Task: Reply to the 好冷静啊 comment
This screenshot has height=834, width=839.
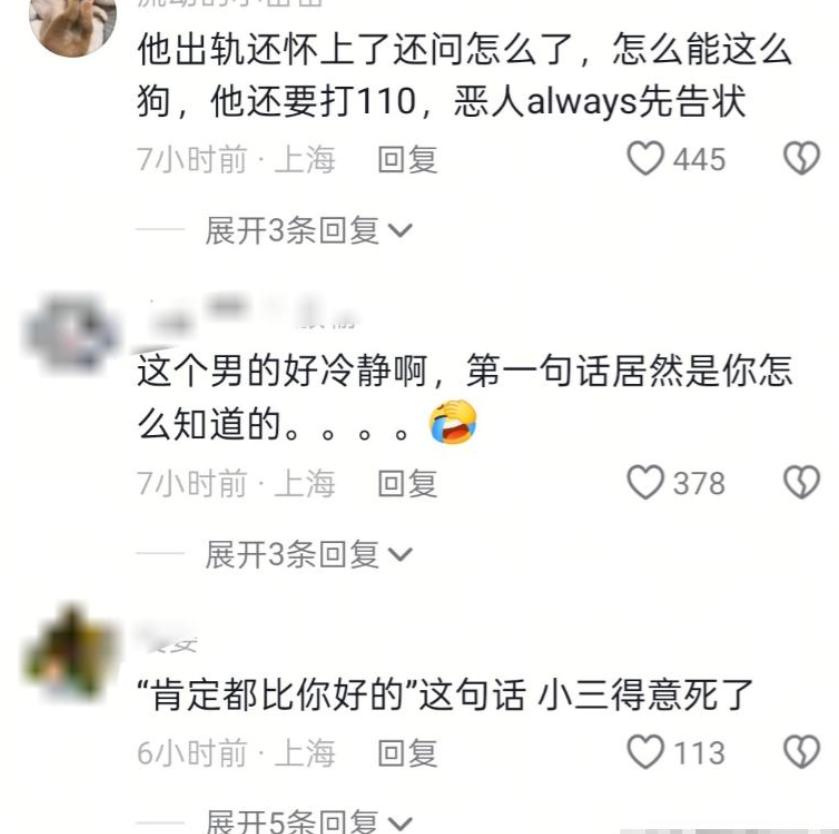Action: pos(407,483)
